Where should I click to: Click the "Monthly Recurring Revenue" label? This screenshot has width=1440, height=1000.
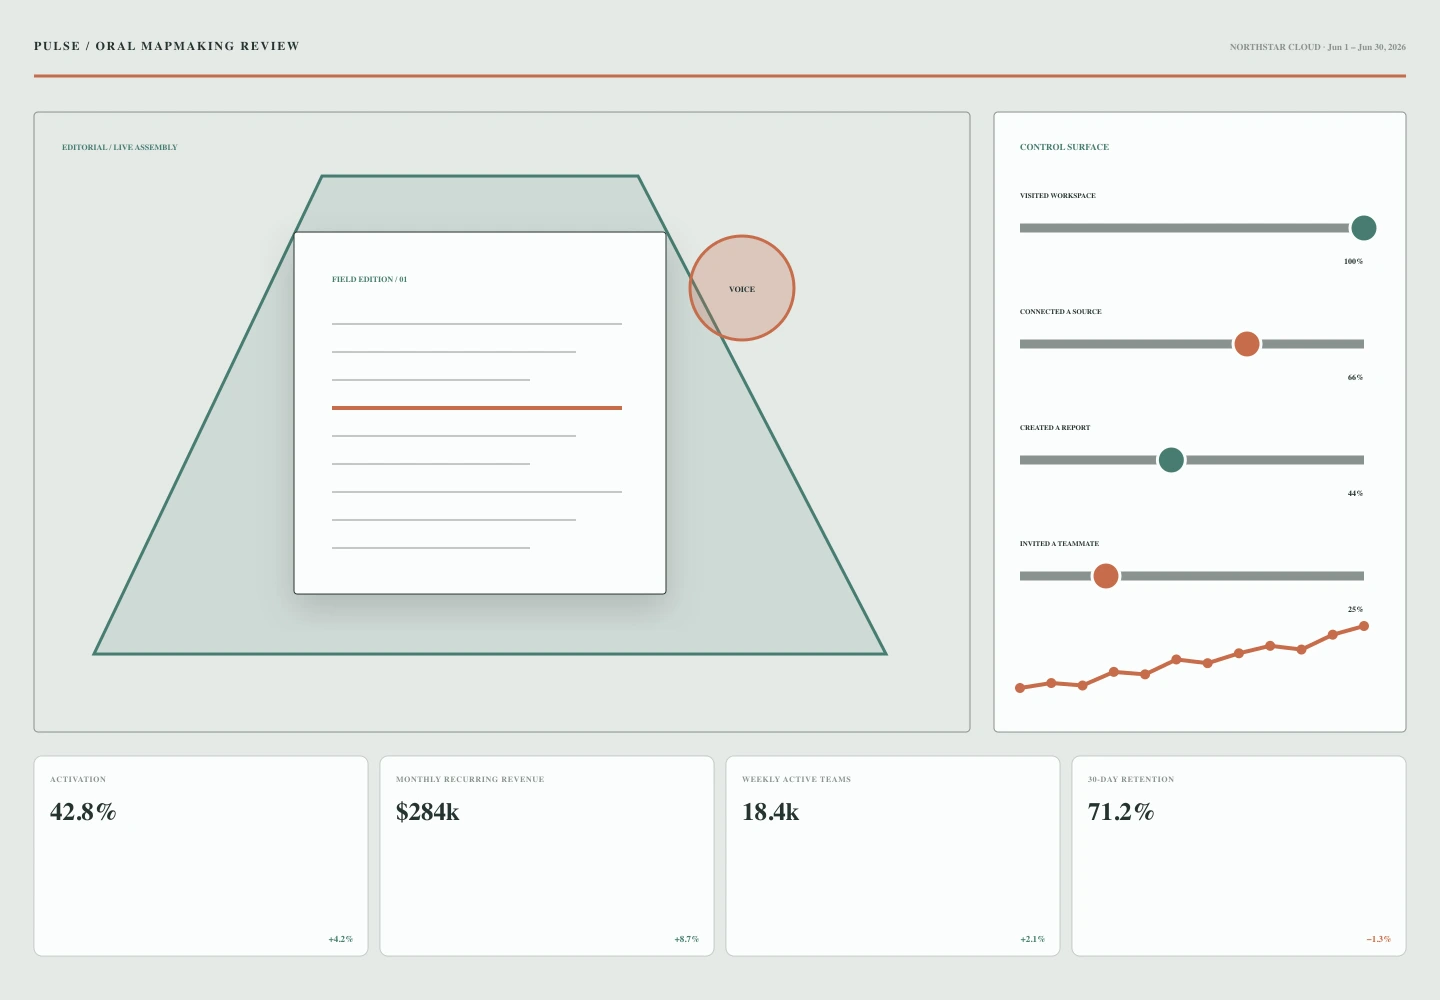tap(470, 779)
